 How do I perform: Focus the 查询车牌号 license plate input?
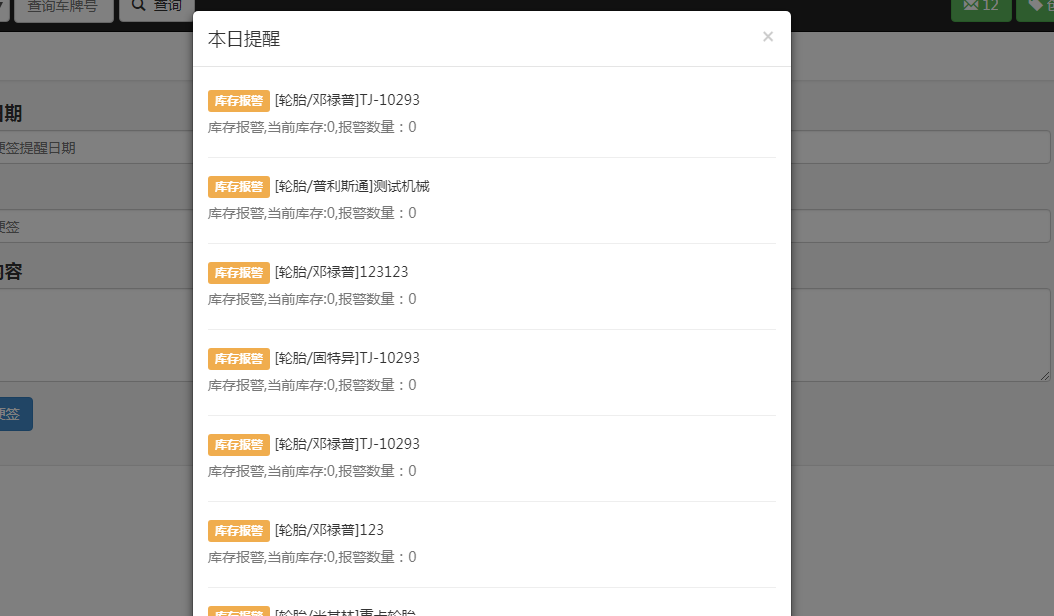63,6
